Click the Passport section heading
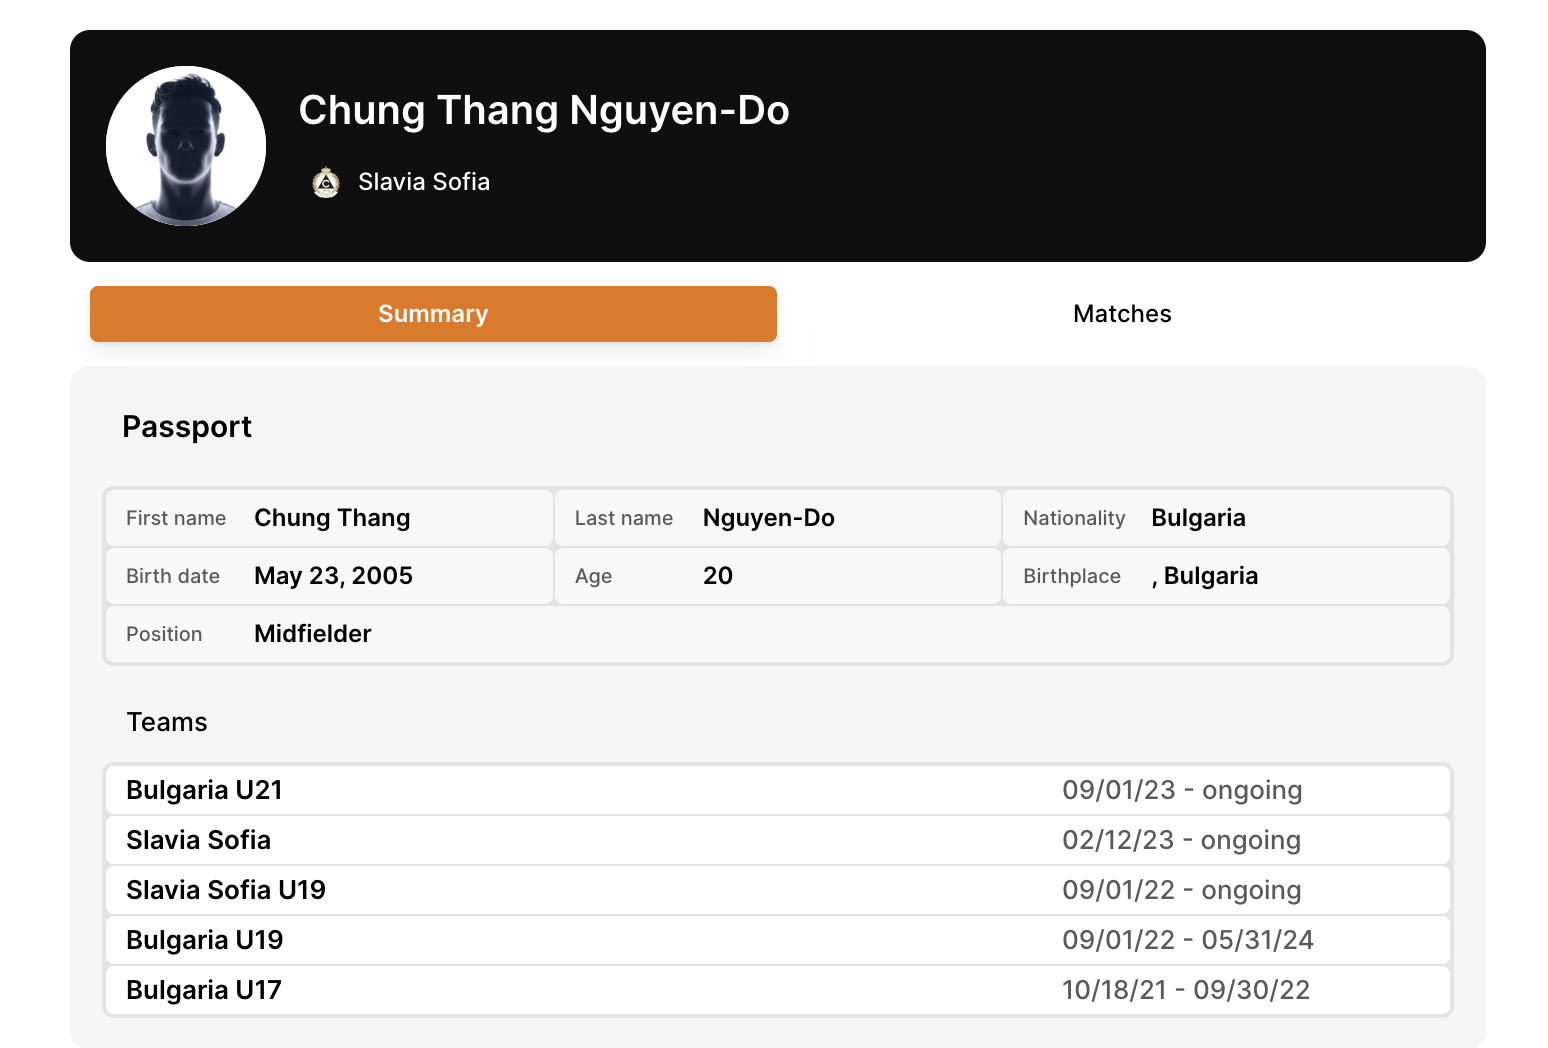 point(187,427)
